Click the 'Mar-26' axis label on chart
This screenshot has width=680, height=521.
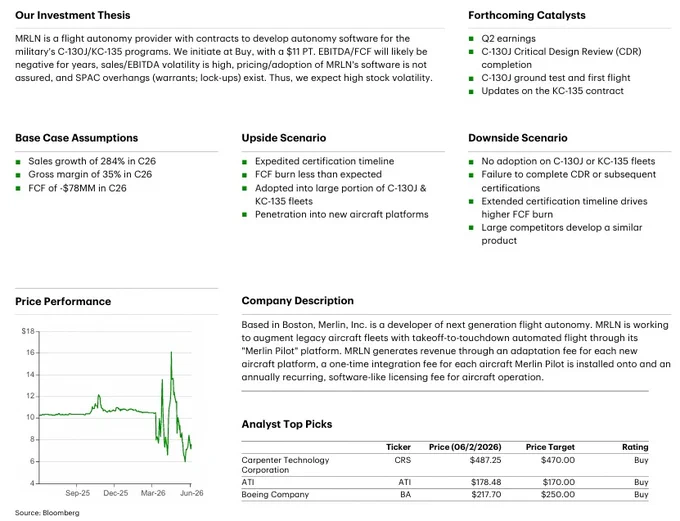(x=153, y=493)
